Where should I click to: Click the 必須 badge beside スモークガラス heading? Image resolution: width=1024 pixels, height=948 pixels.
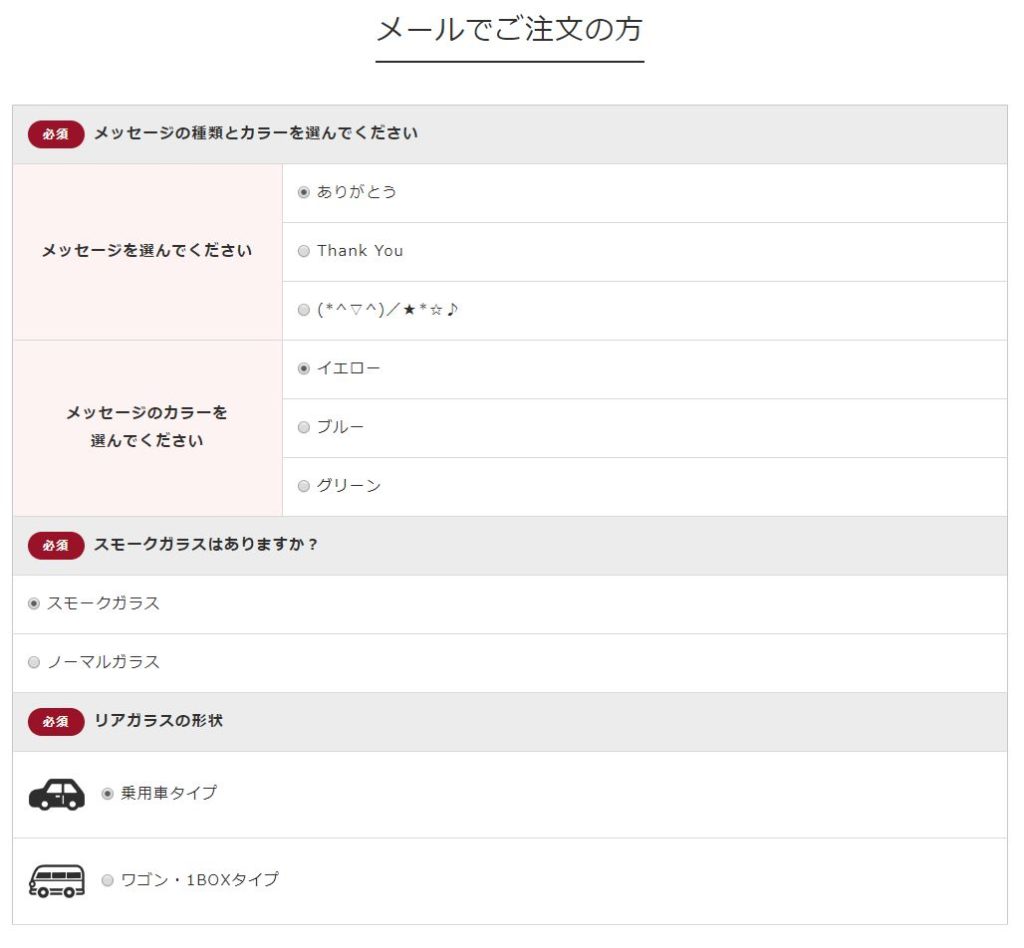click(56, 546)
